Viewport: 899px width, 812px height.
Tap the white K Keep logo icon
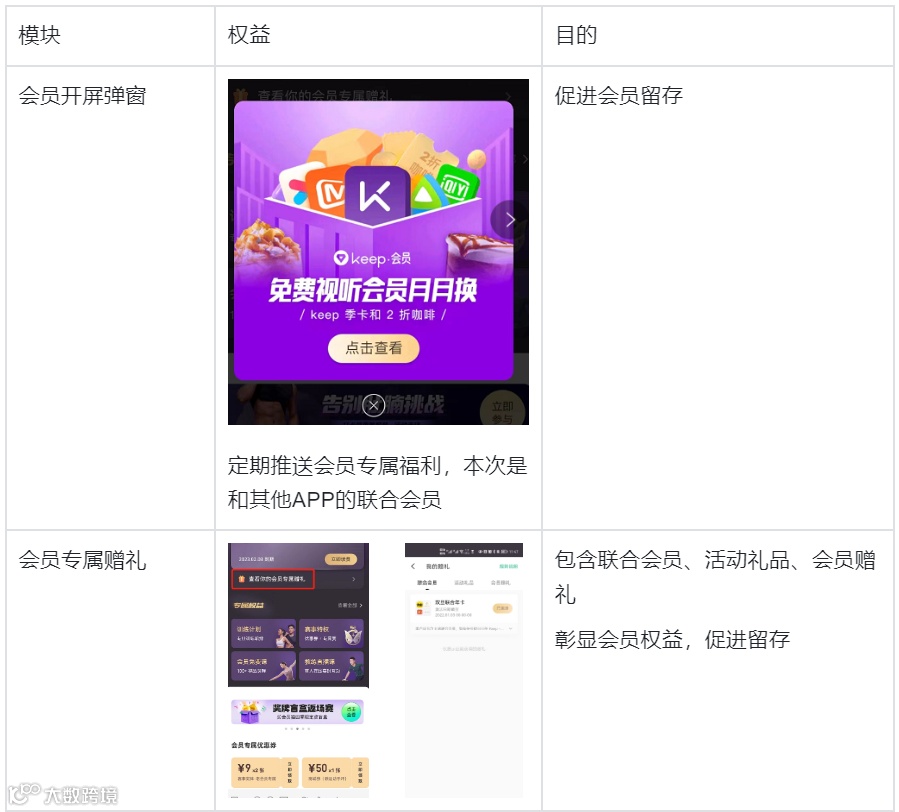coord(376,196)
